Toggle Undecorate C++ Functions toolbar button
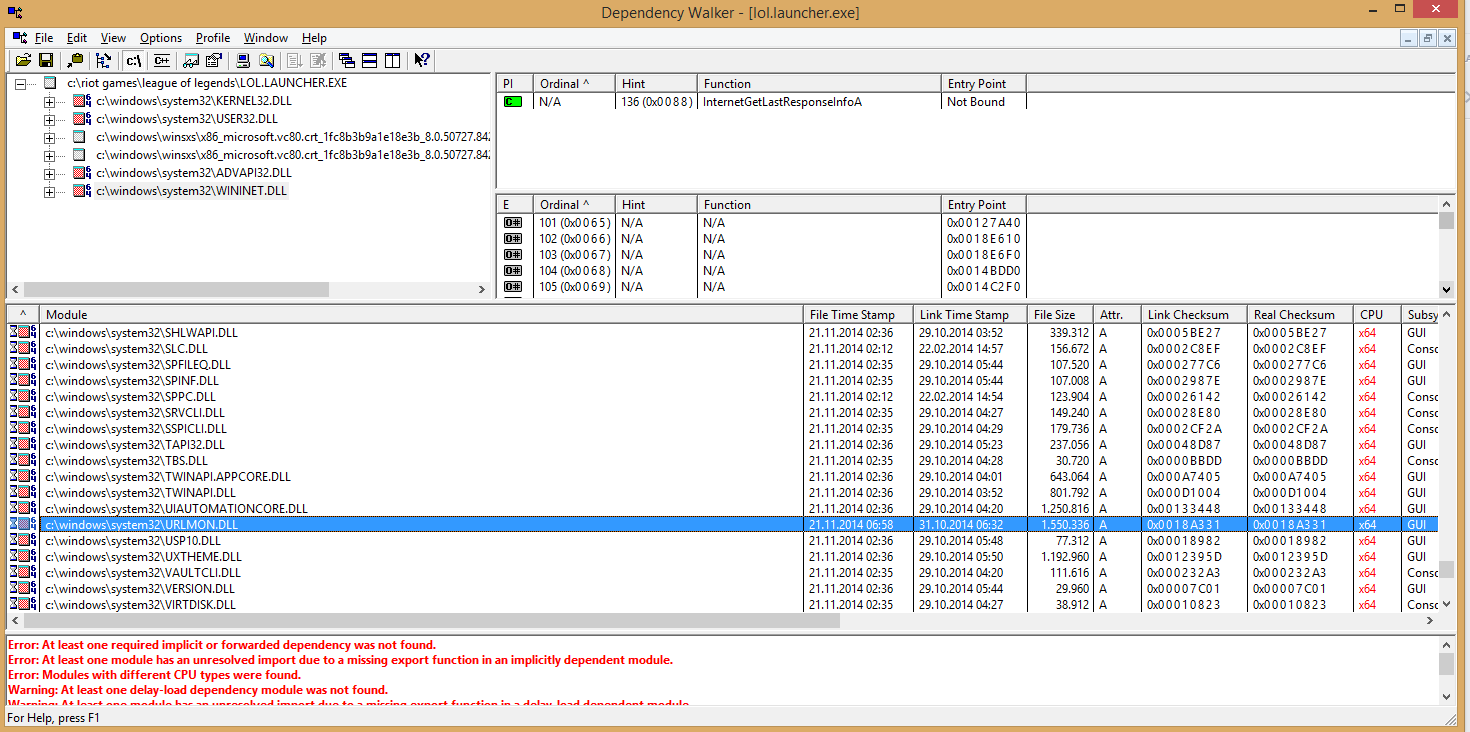Image resolution: width=1470 pixels, height=732 pixels. tap(161, 60)
